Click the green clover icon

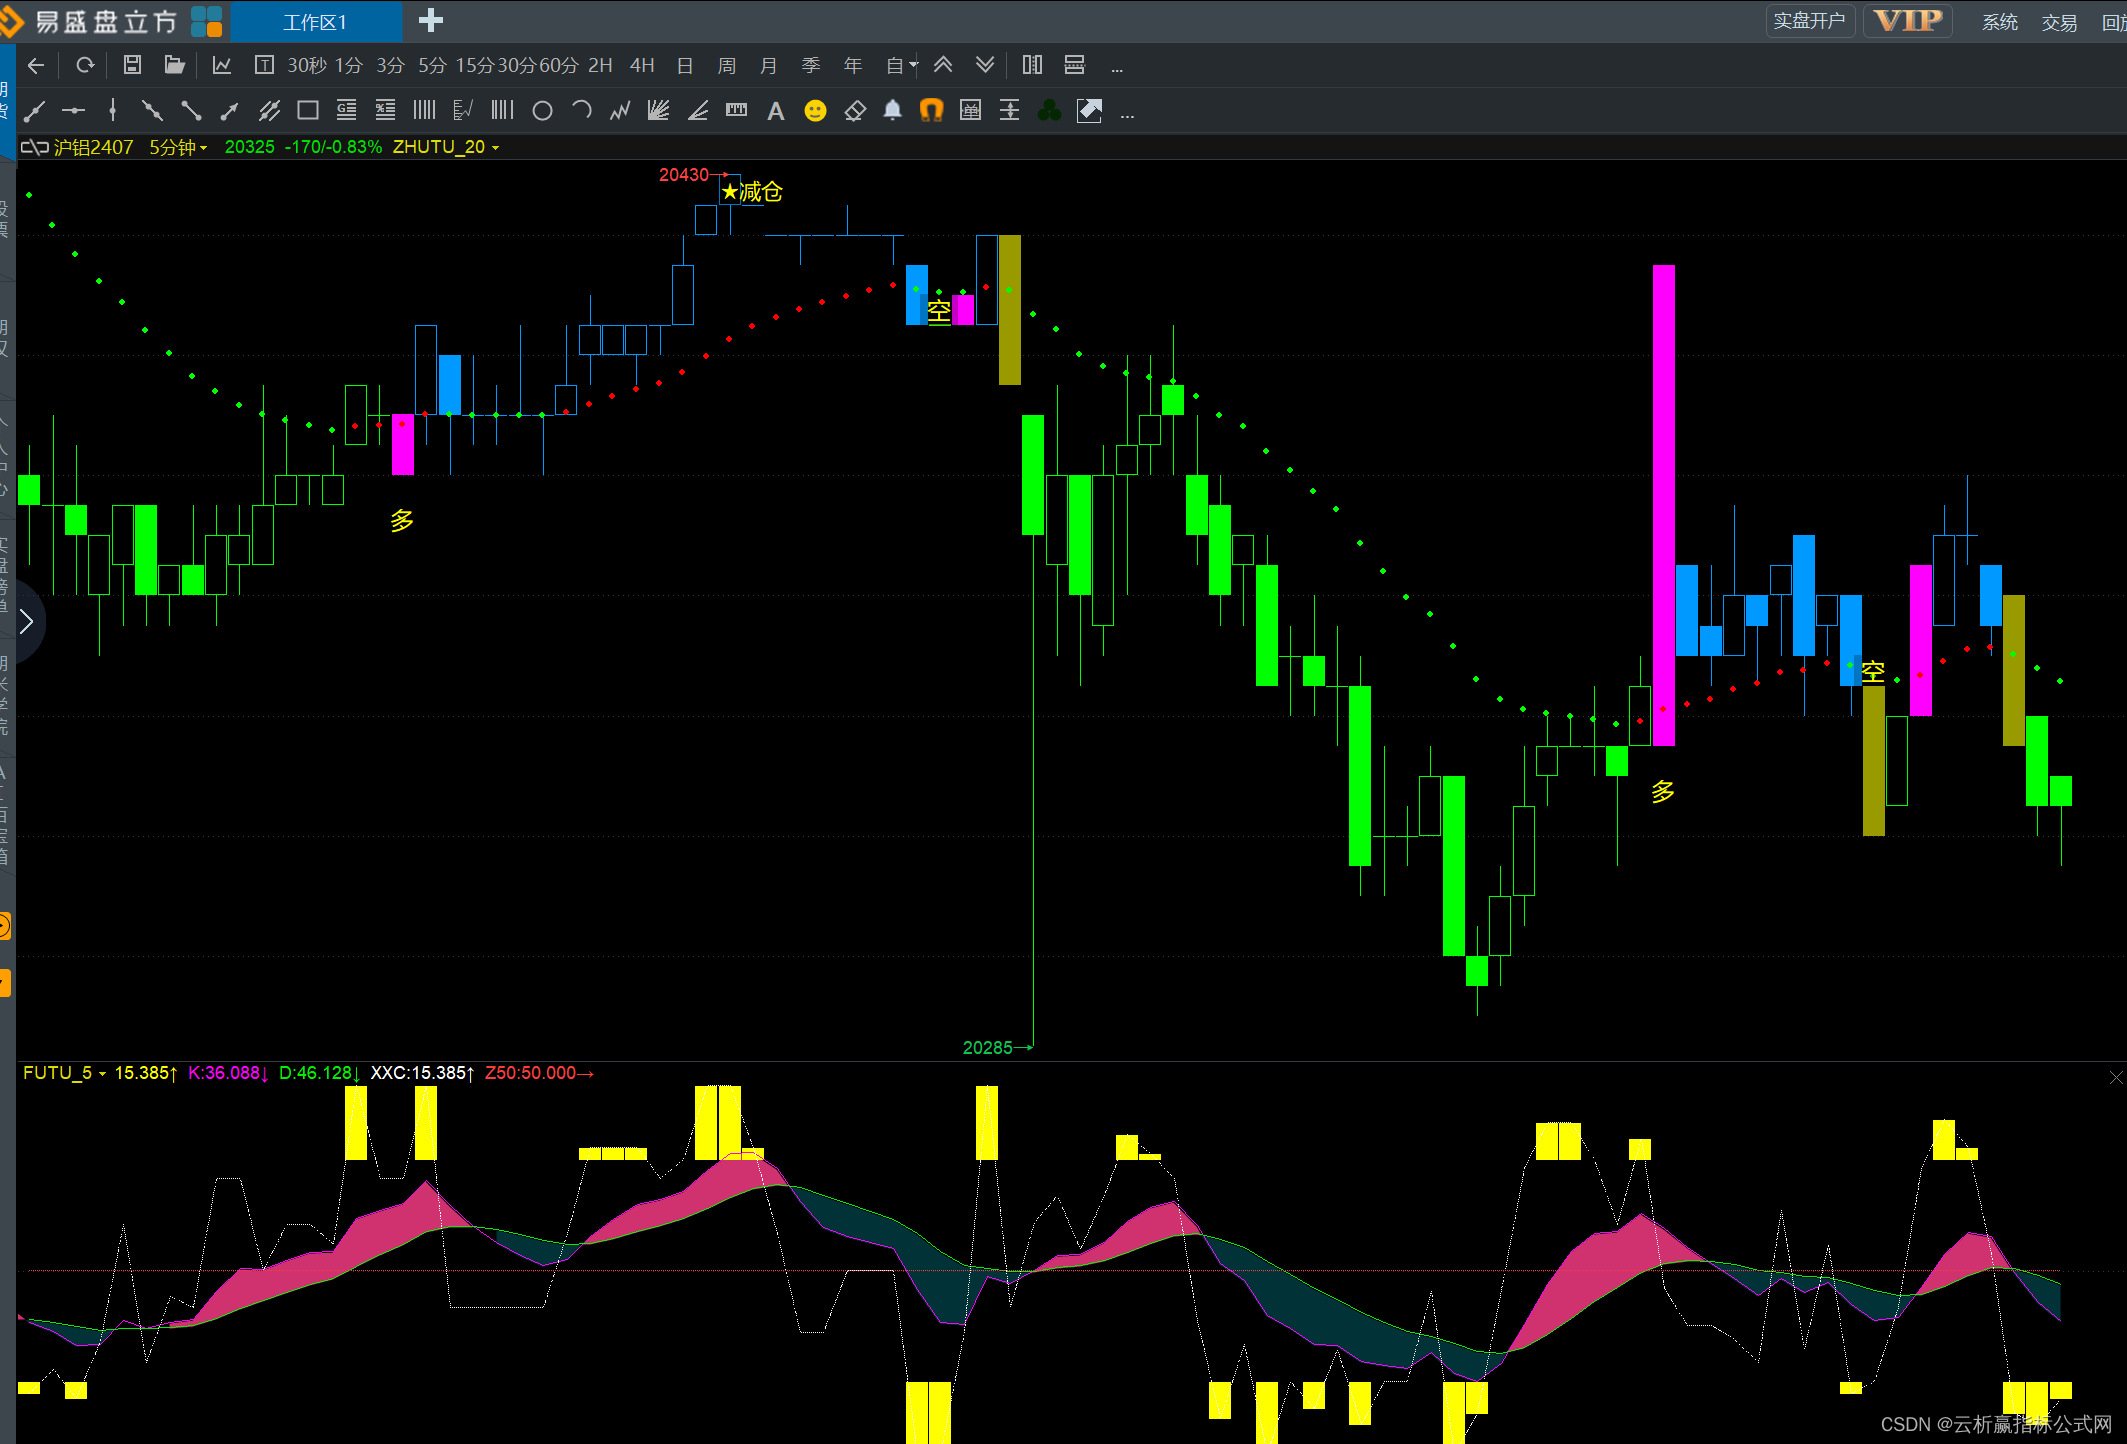[1049, 111]
